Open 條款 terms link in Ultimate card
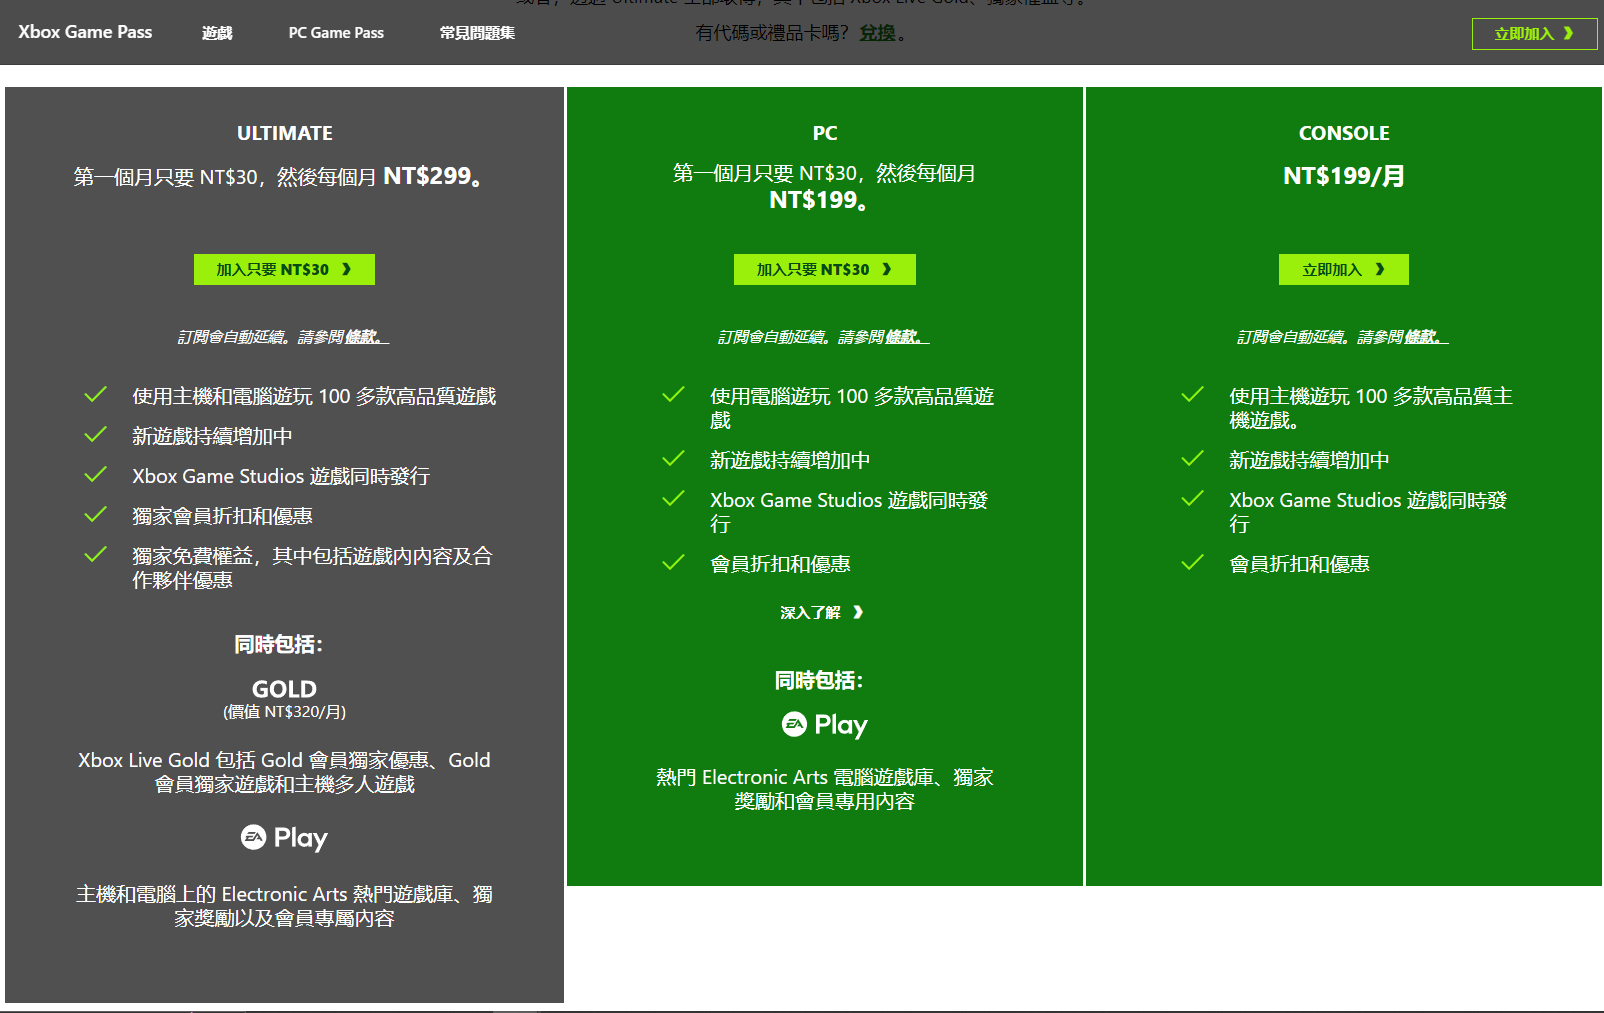This screenshot has height=1013, width=1604. coord(367,337)
